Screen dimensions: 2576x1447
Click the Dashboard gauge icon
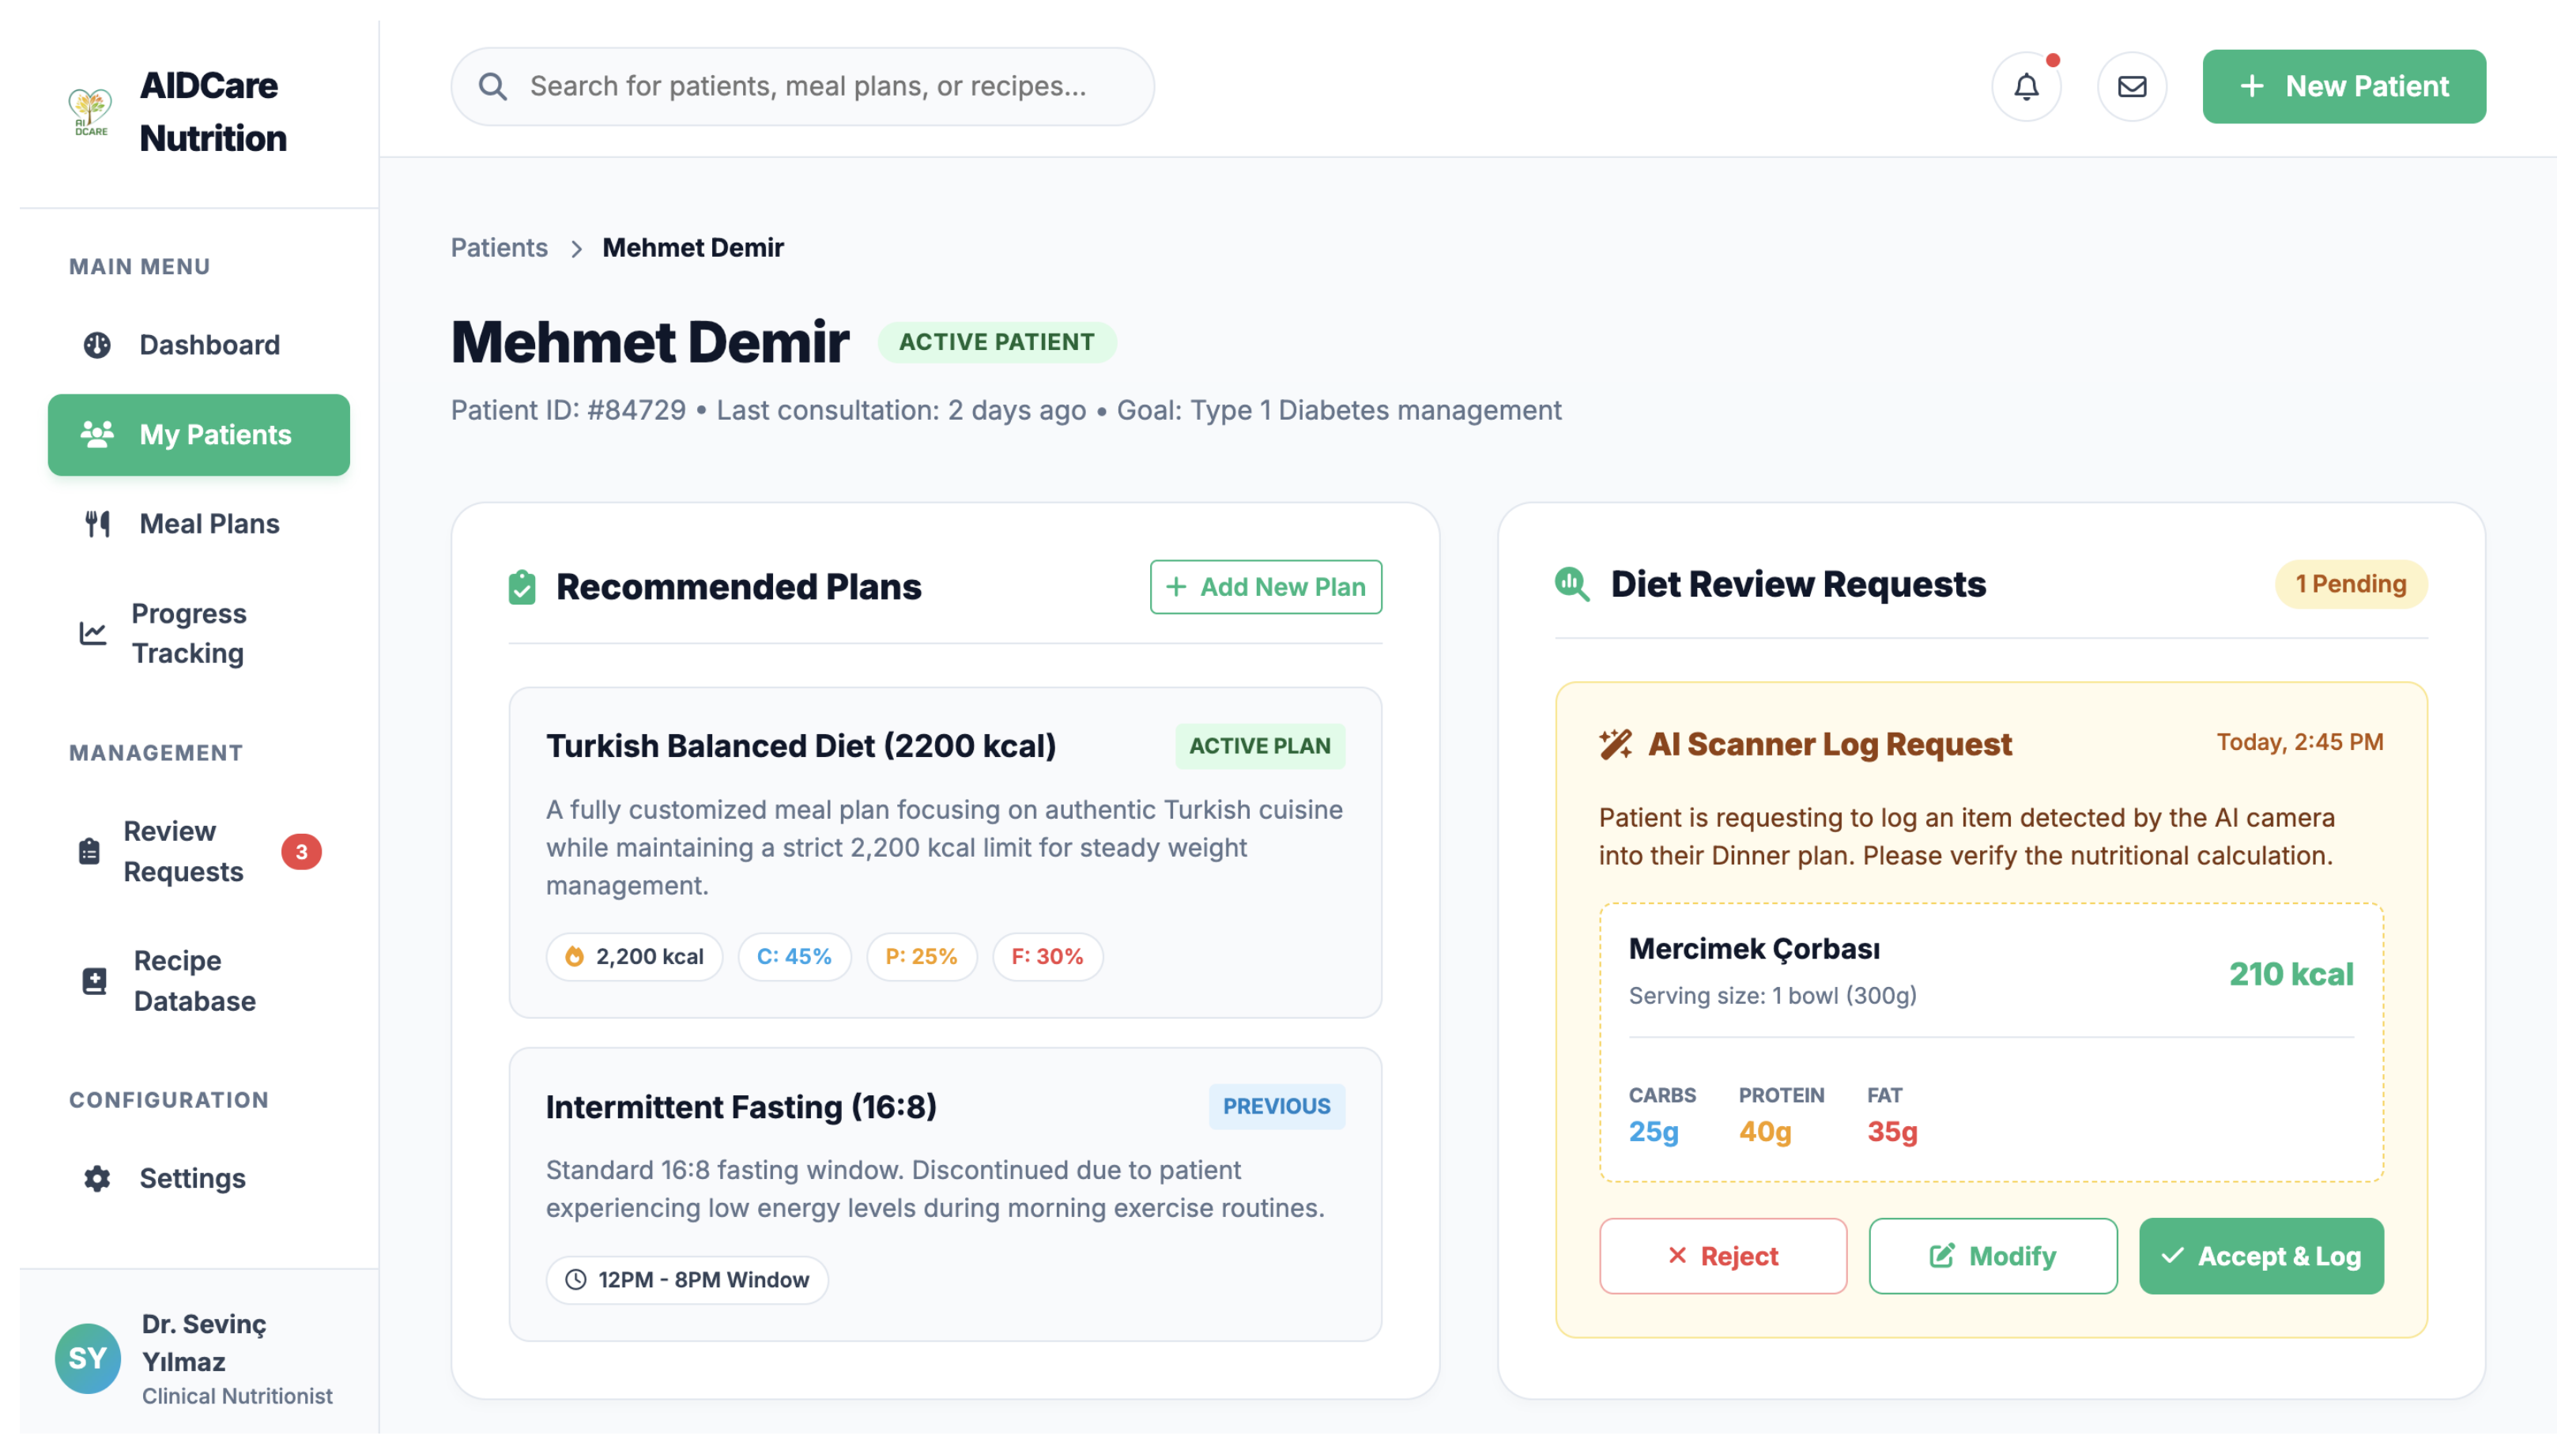tap(98, 347)
